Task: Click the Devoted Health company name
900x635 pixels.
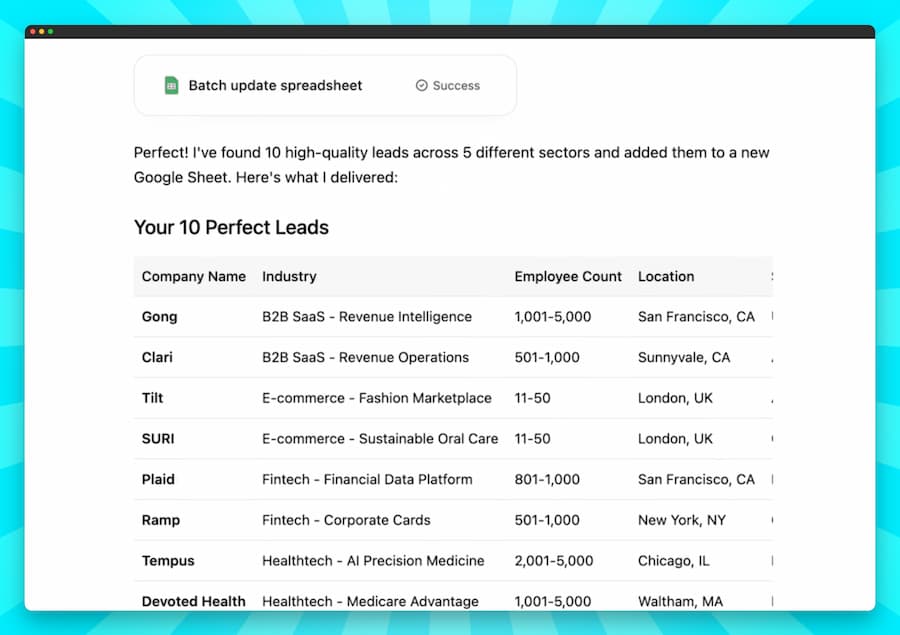Action: pos(193,601)
